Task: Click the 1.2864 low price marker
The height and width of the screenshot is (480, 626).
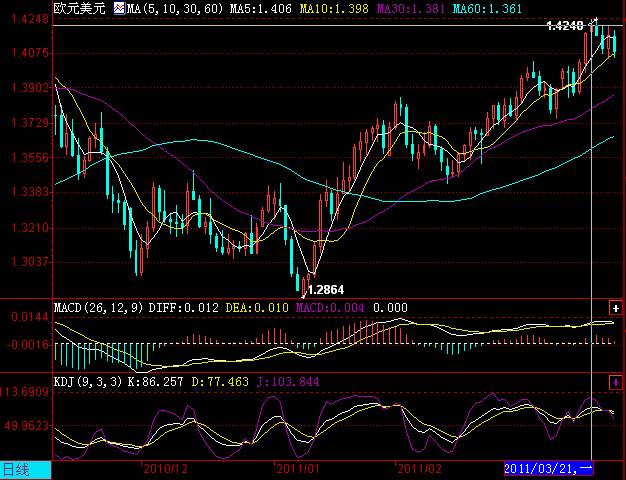Action: click(x=326, y=290)
